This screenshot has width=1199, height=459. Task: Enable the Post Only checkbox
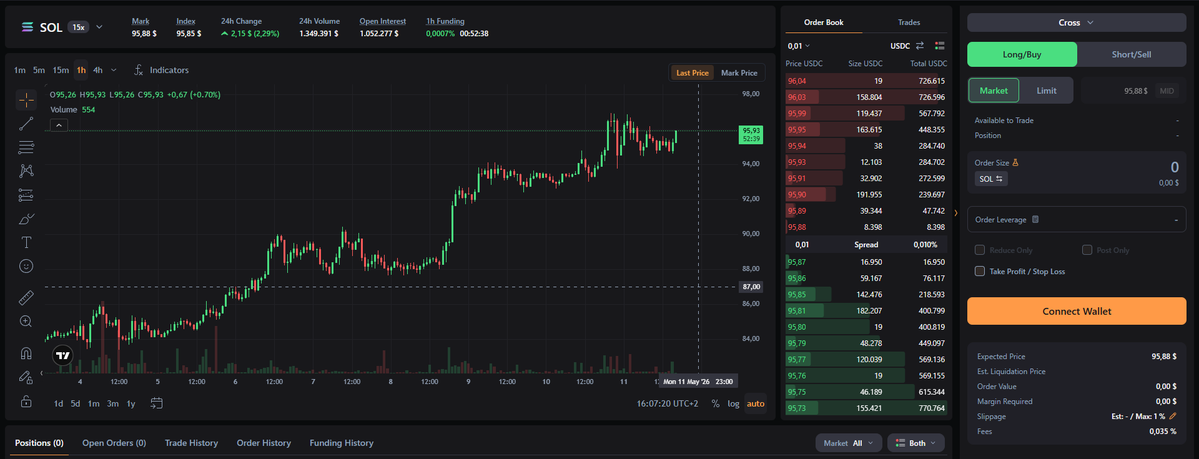1087,250
